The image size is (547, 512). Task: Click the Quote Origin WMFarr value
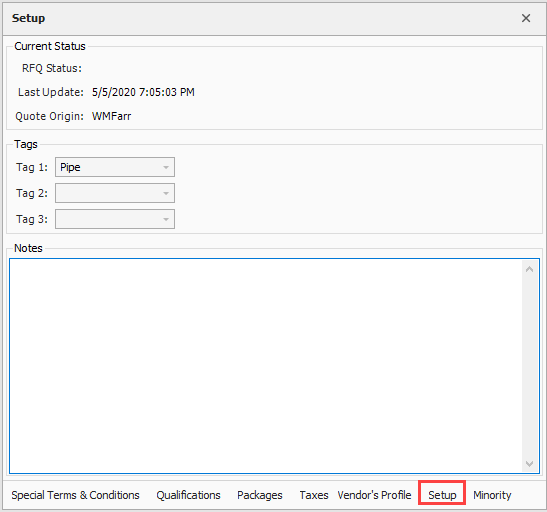click(111, 116)
